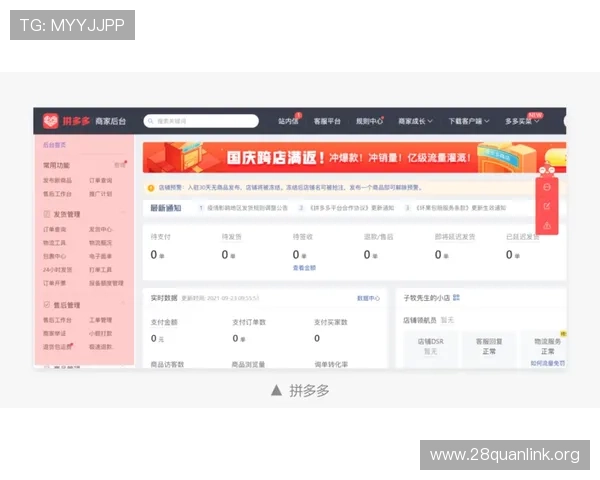Open 物流概况 in the sidebar
This screenshot has width=600, height=480.
tap(100, 243)
